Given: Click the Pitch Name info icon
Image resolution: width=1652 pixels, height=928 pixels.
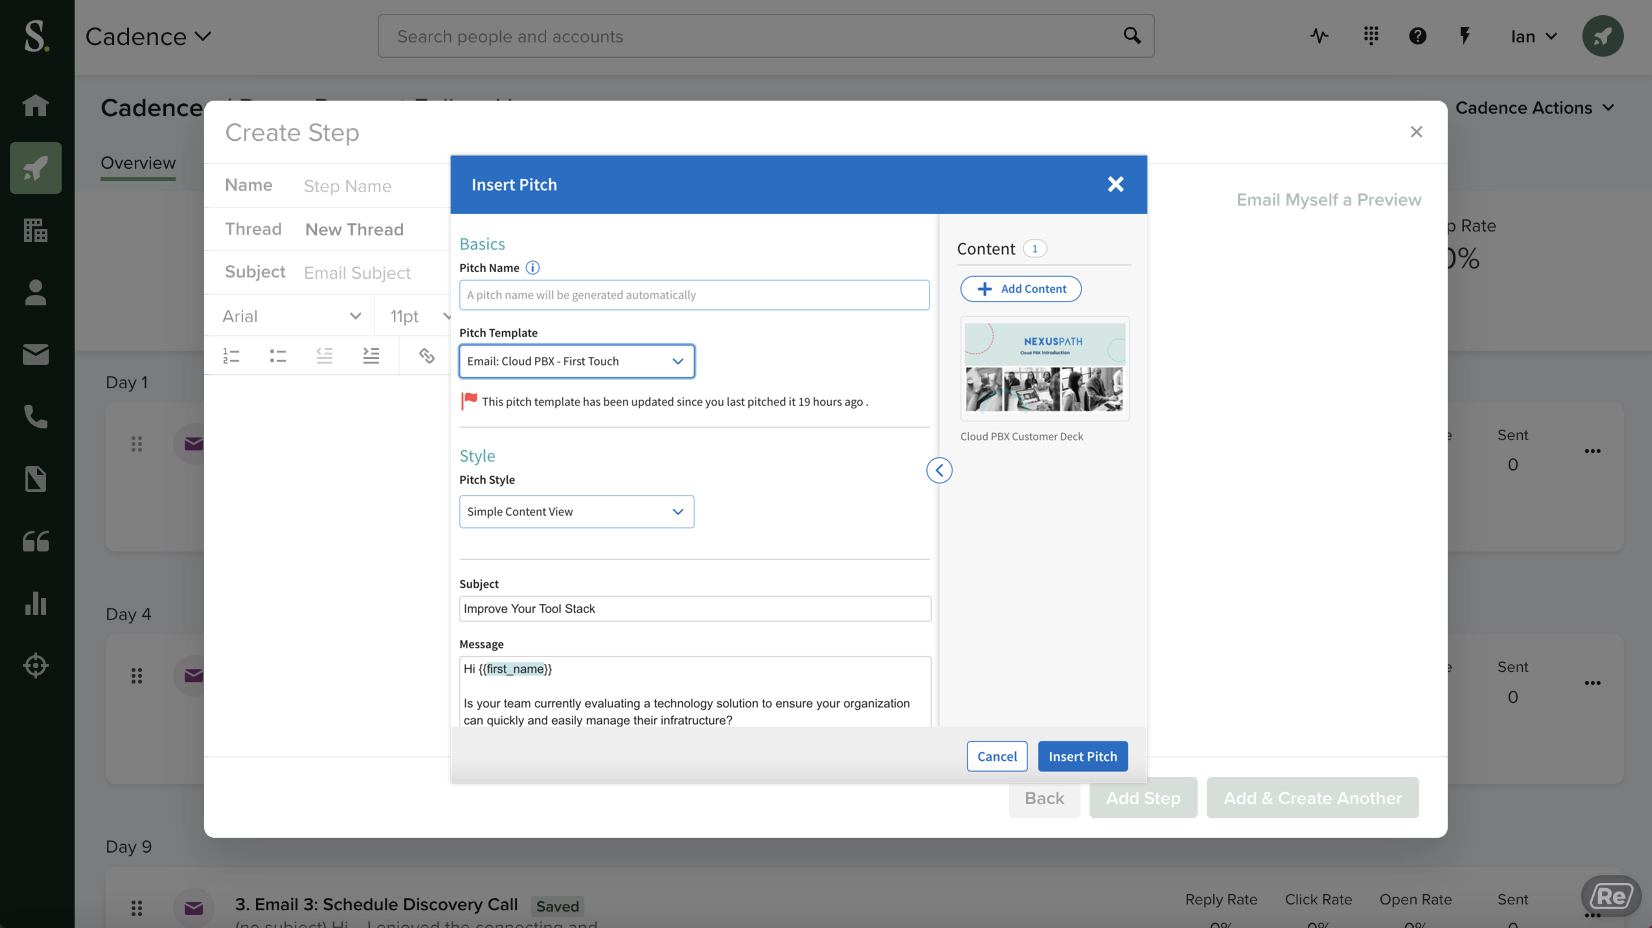Looking at the screenshot, I should click(533, 268).
